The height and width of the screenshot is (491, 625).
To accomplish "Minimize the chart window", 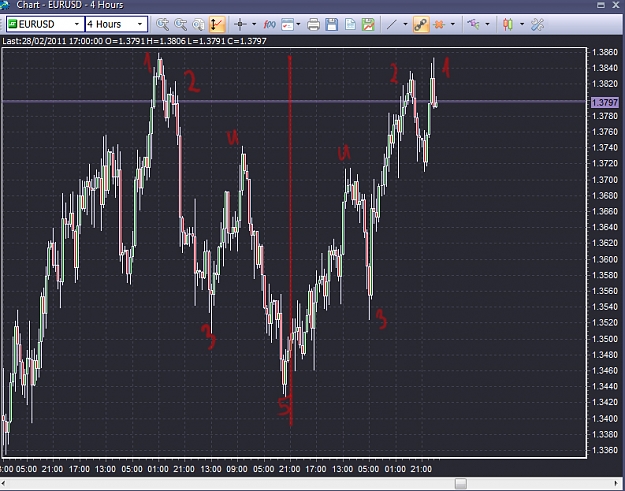I will point(601,5).
